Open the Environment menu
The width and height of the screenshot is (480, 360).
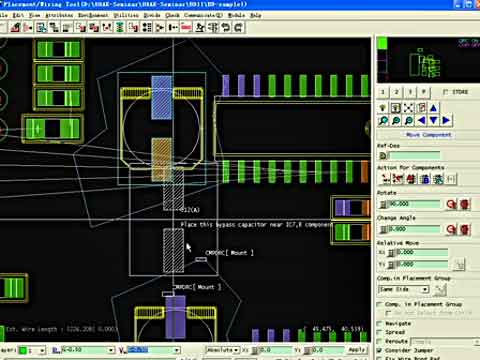[93, 15]
